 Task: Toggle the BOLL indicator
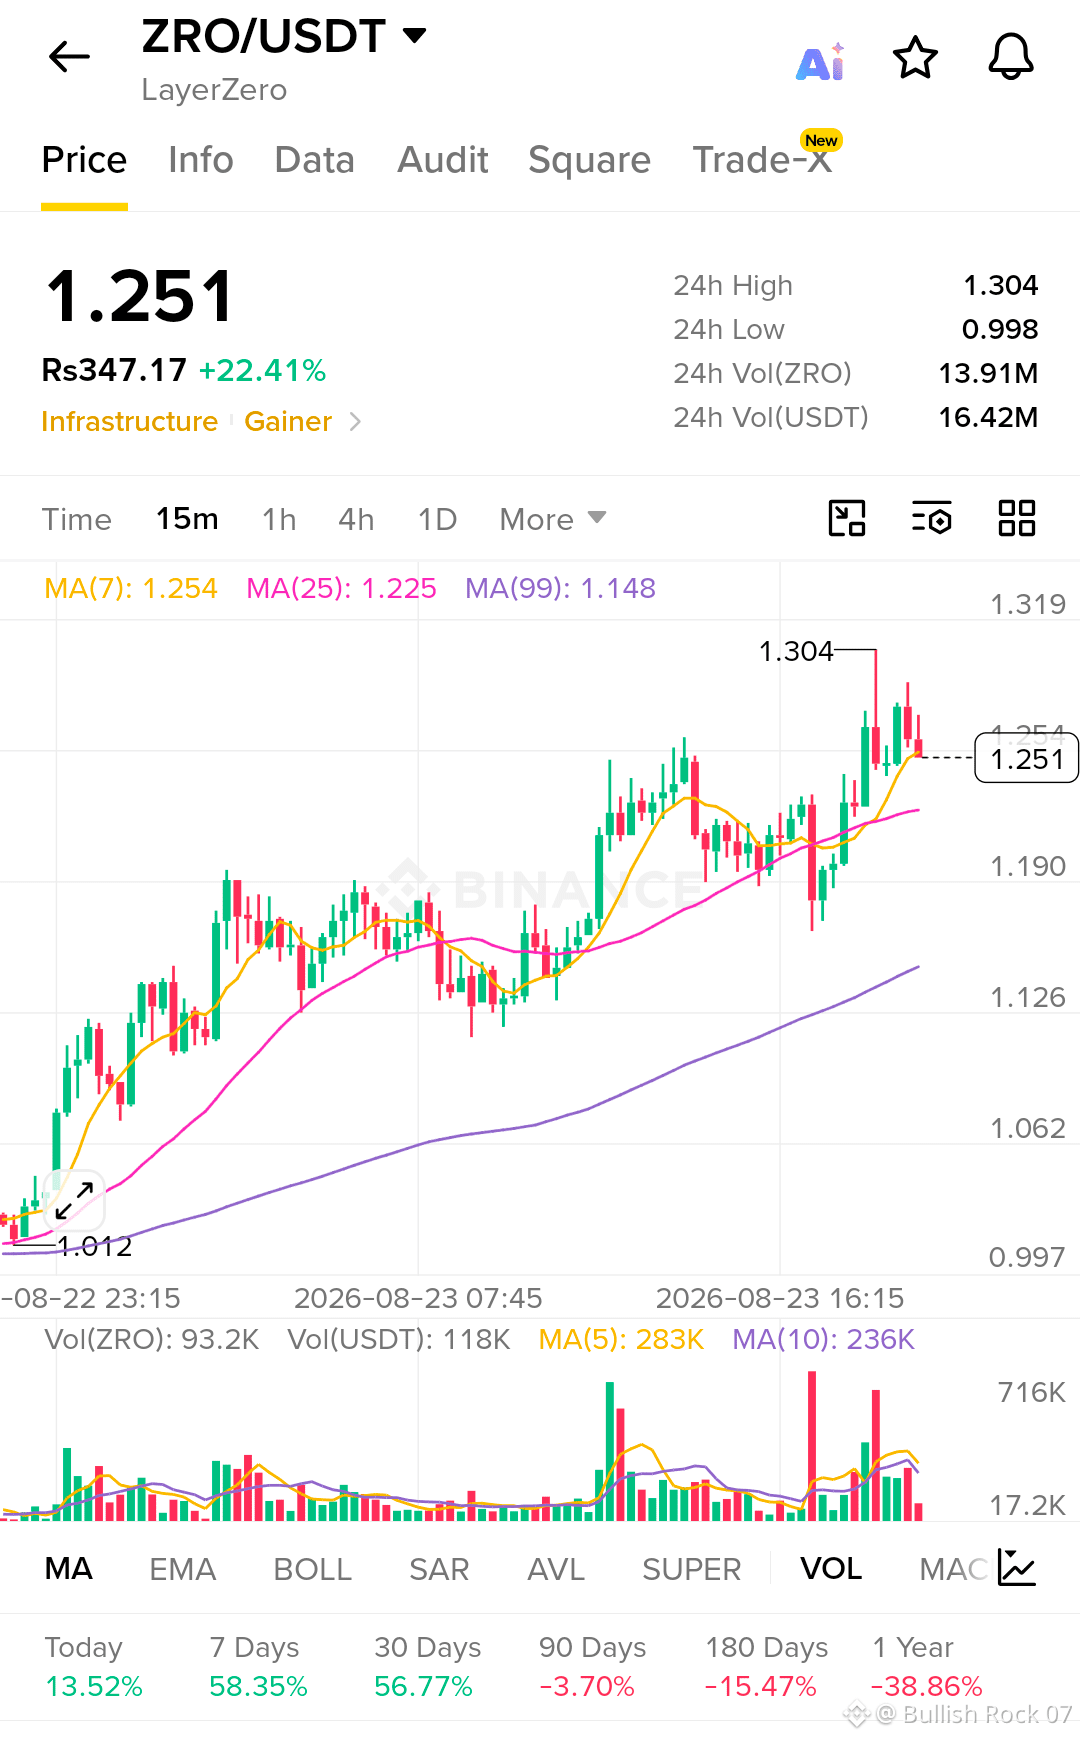pos(313,1569)
